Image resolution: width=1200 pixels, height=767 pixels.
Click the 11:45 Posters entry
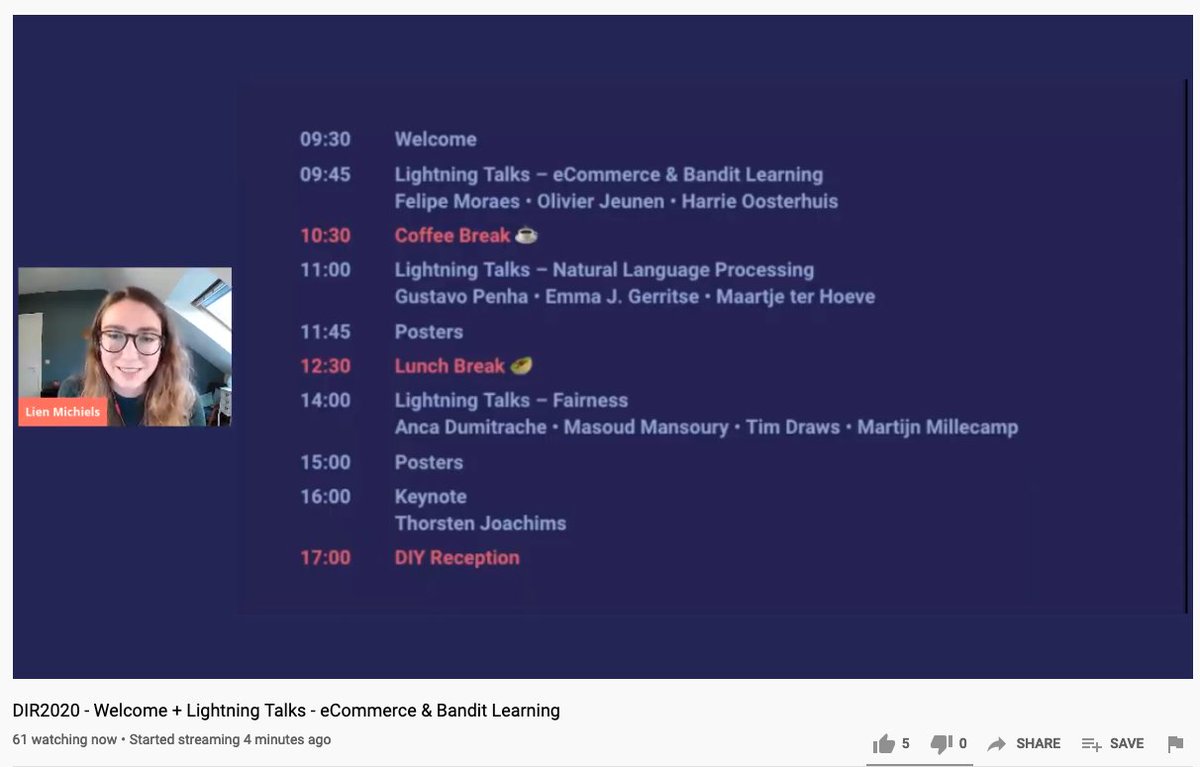pos(382,331)
